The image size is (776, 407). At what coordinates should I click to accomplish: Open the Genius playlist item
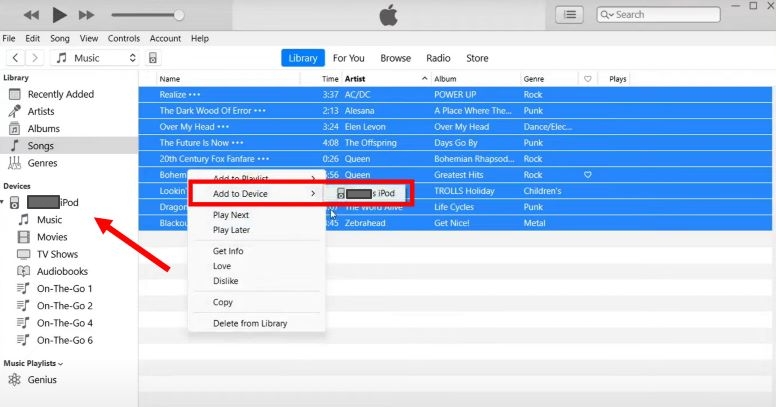click(x=42, y=380)
